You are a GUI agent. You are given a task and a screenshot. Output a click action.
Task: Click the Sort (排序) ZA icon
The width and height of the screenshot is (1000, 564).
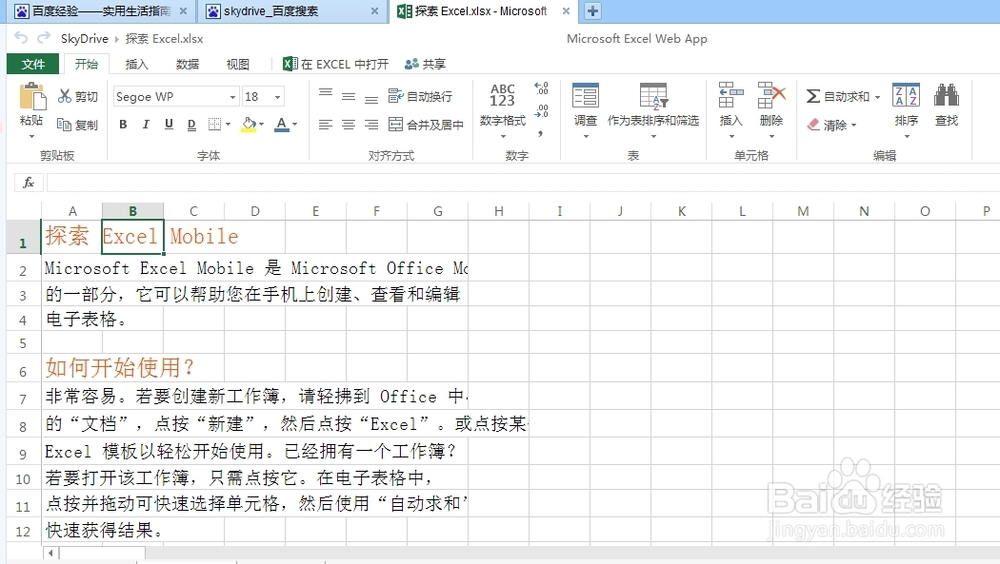906,97
